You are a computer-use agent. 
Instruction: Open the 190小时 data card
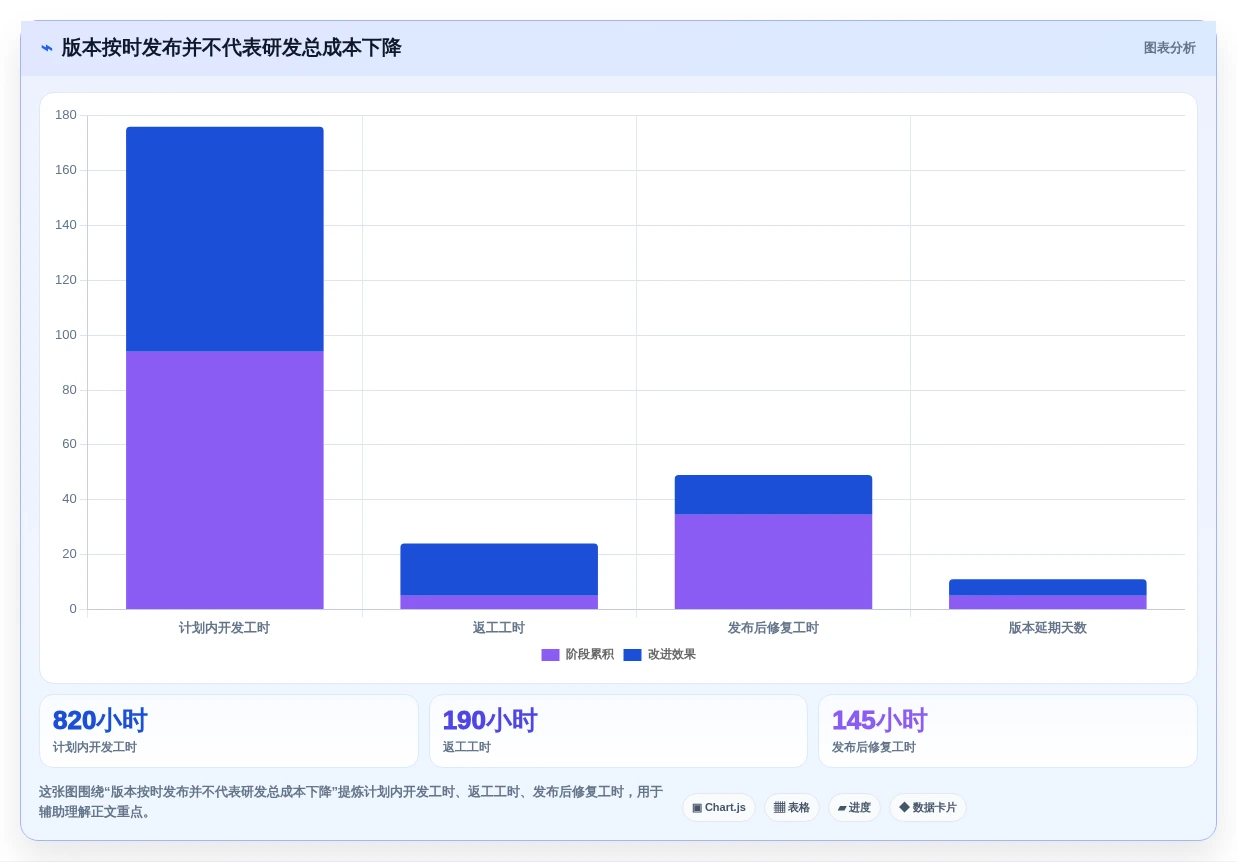click(618, 731)
